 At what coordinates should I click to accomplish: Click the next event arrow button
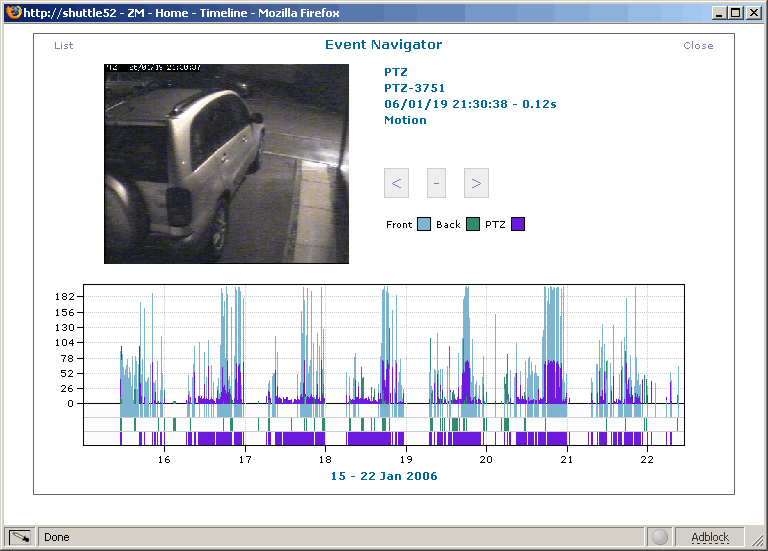pos(476,183)
